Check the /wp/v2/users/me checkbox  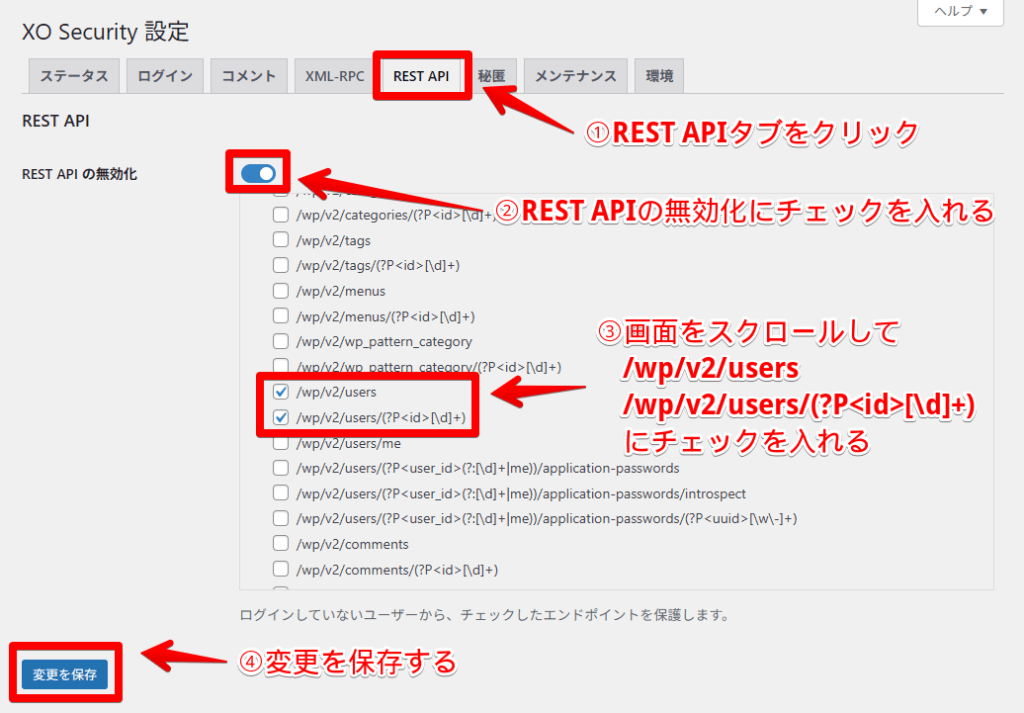click(281, 443)
